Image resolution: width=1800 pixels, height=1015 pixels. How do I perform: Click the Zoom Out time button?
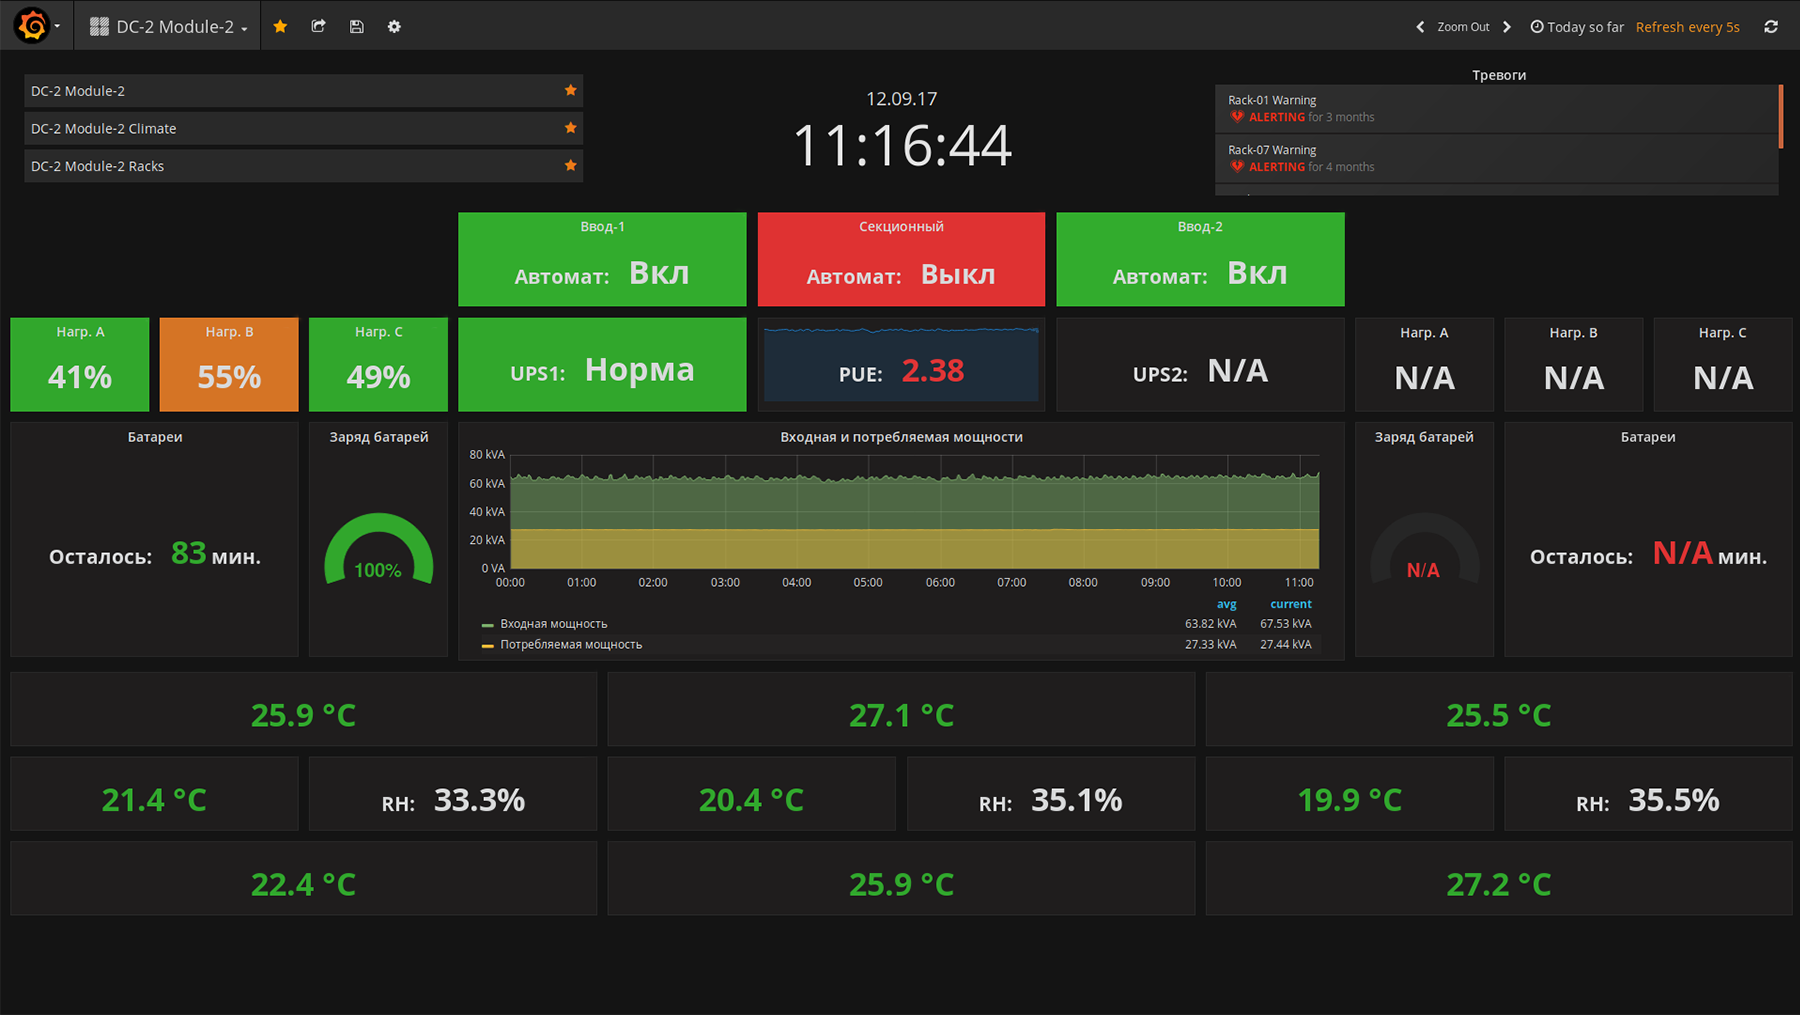1463,27
